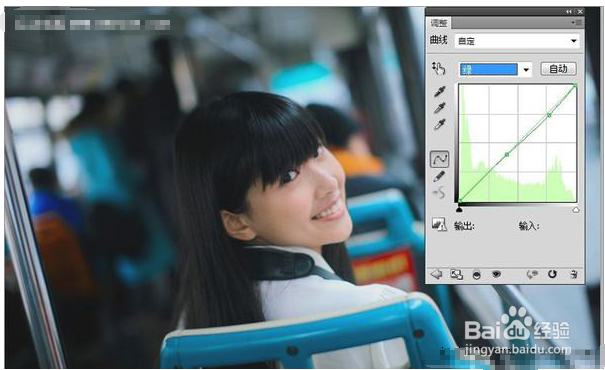This screenshot has height=370, width=605.
Task: Select the on-image targeted adjustment tool
Action: [x=439, y=69]
